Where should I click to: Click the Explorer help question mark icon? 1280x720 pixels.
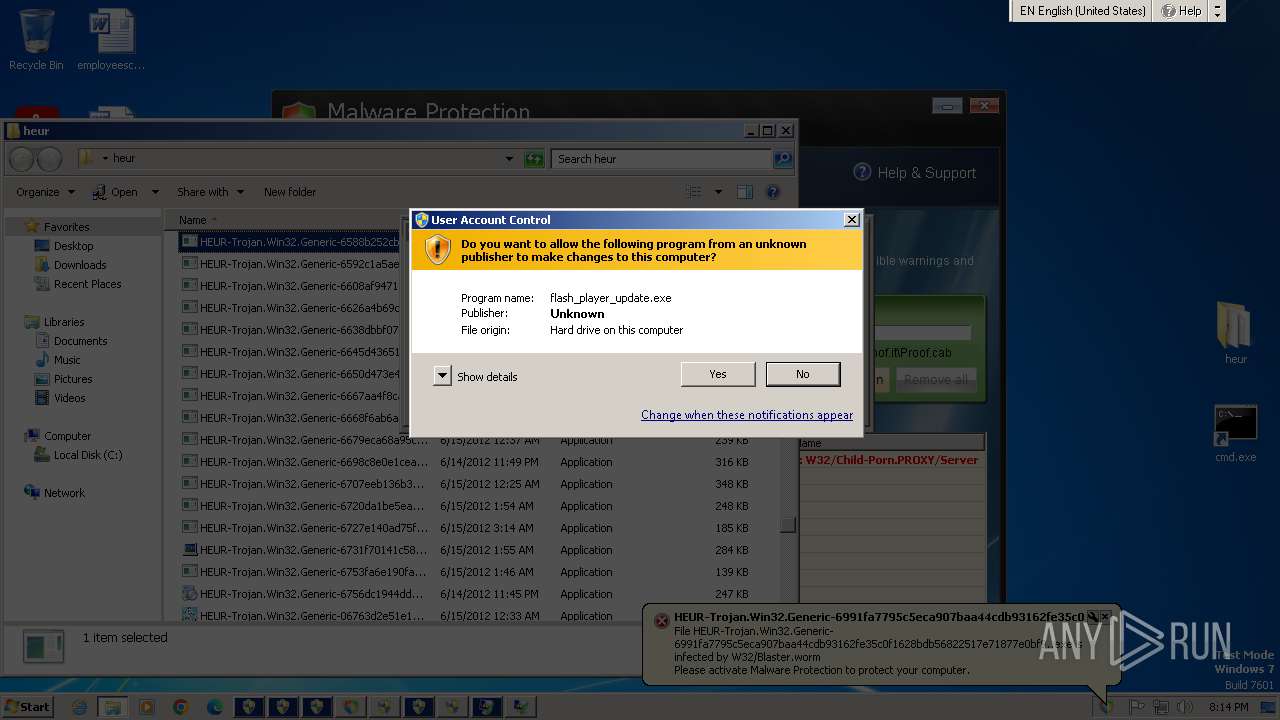coord(772,192)
